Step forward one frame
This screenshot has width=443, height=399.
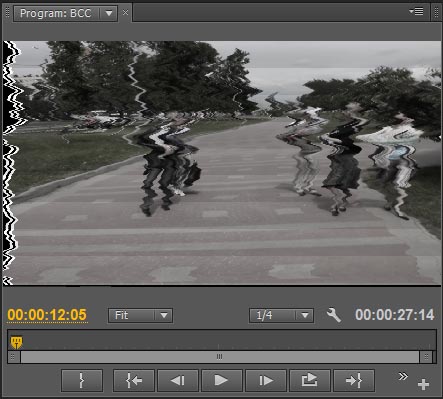coord(266,380)
